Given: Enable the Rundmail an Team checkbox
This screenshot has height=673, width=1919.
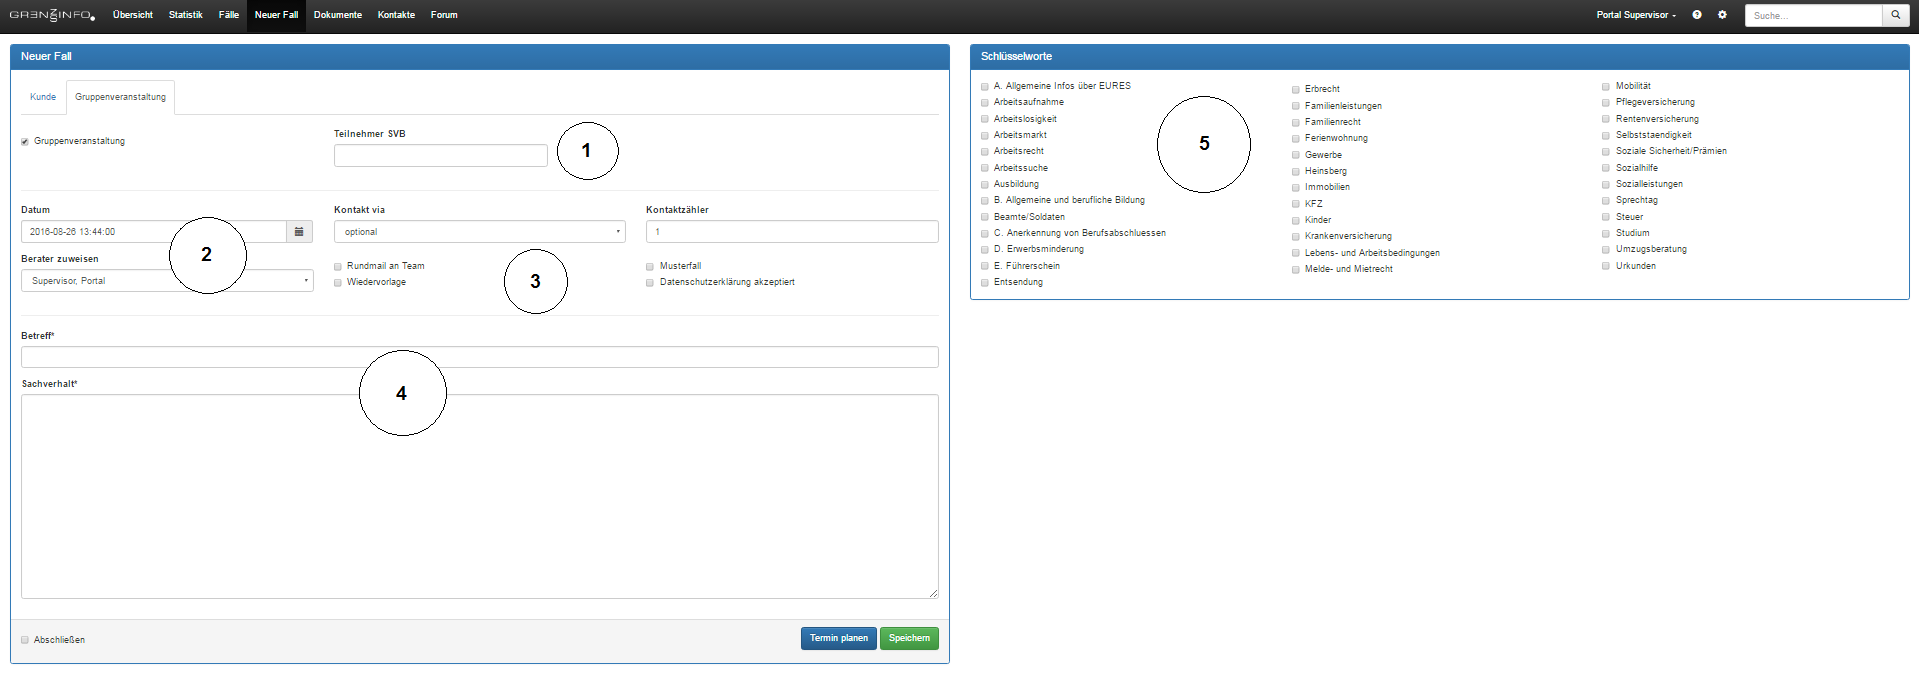Looking at the screenshot, I should pos(338,267).
